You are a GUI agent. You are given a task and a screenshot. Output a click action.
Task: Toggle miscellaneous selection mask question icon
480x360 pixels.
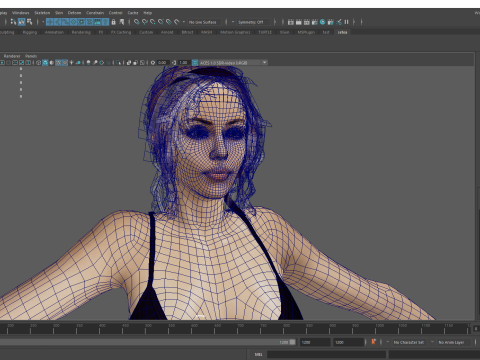pos(105,22)
